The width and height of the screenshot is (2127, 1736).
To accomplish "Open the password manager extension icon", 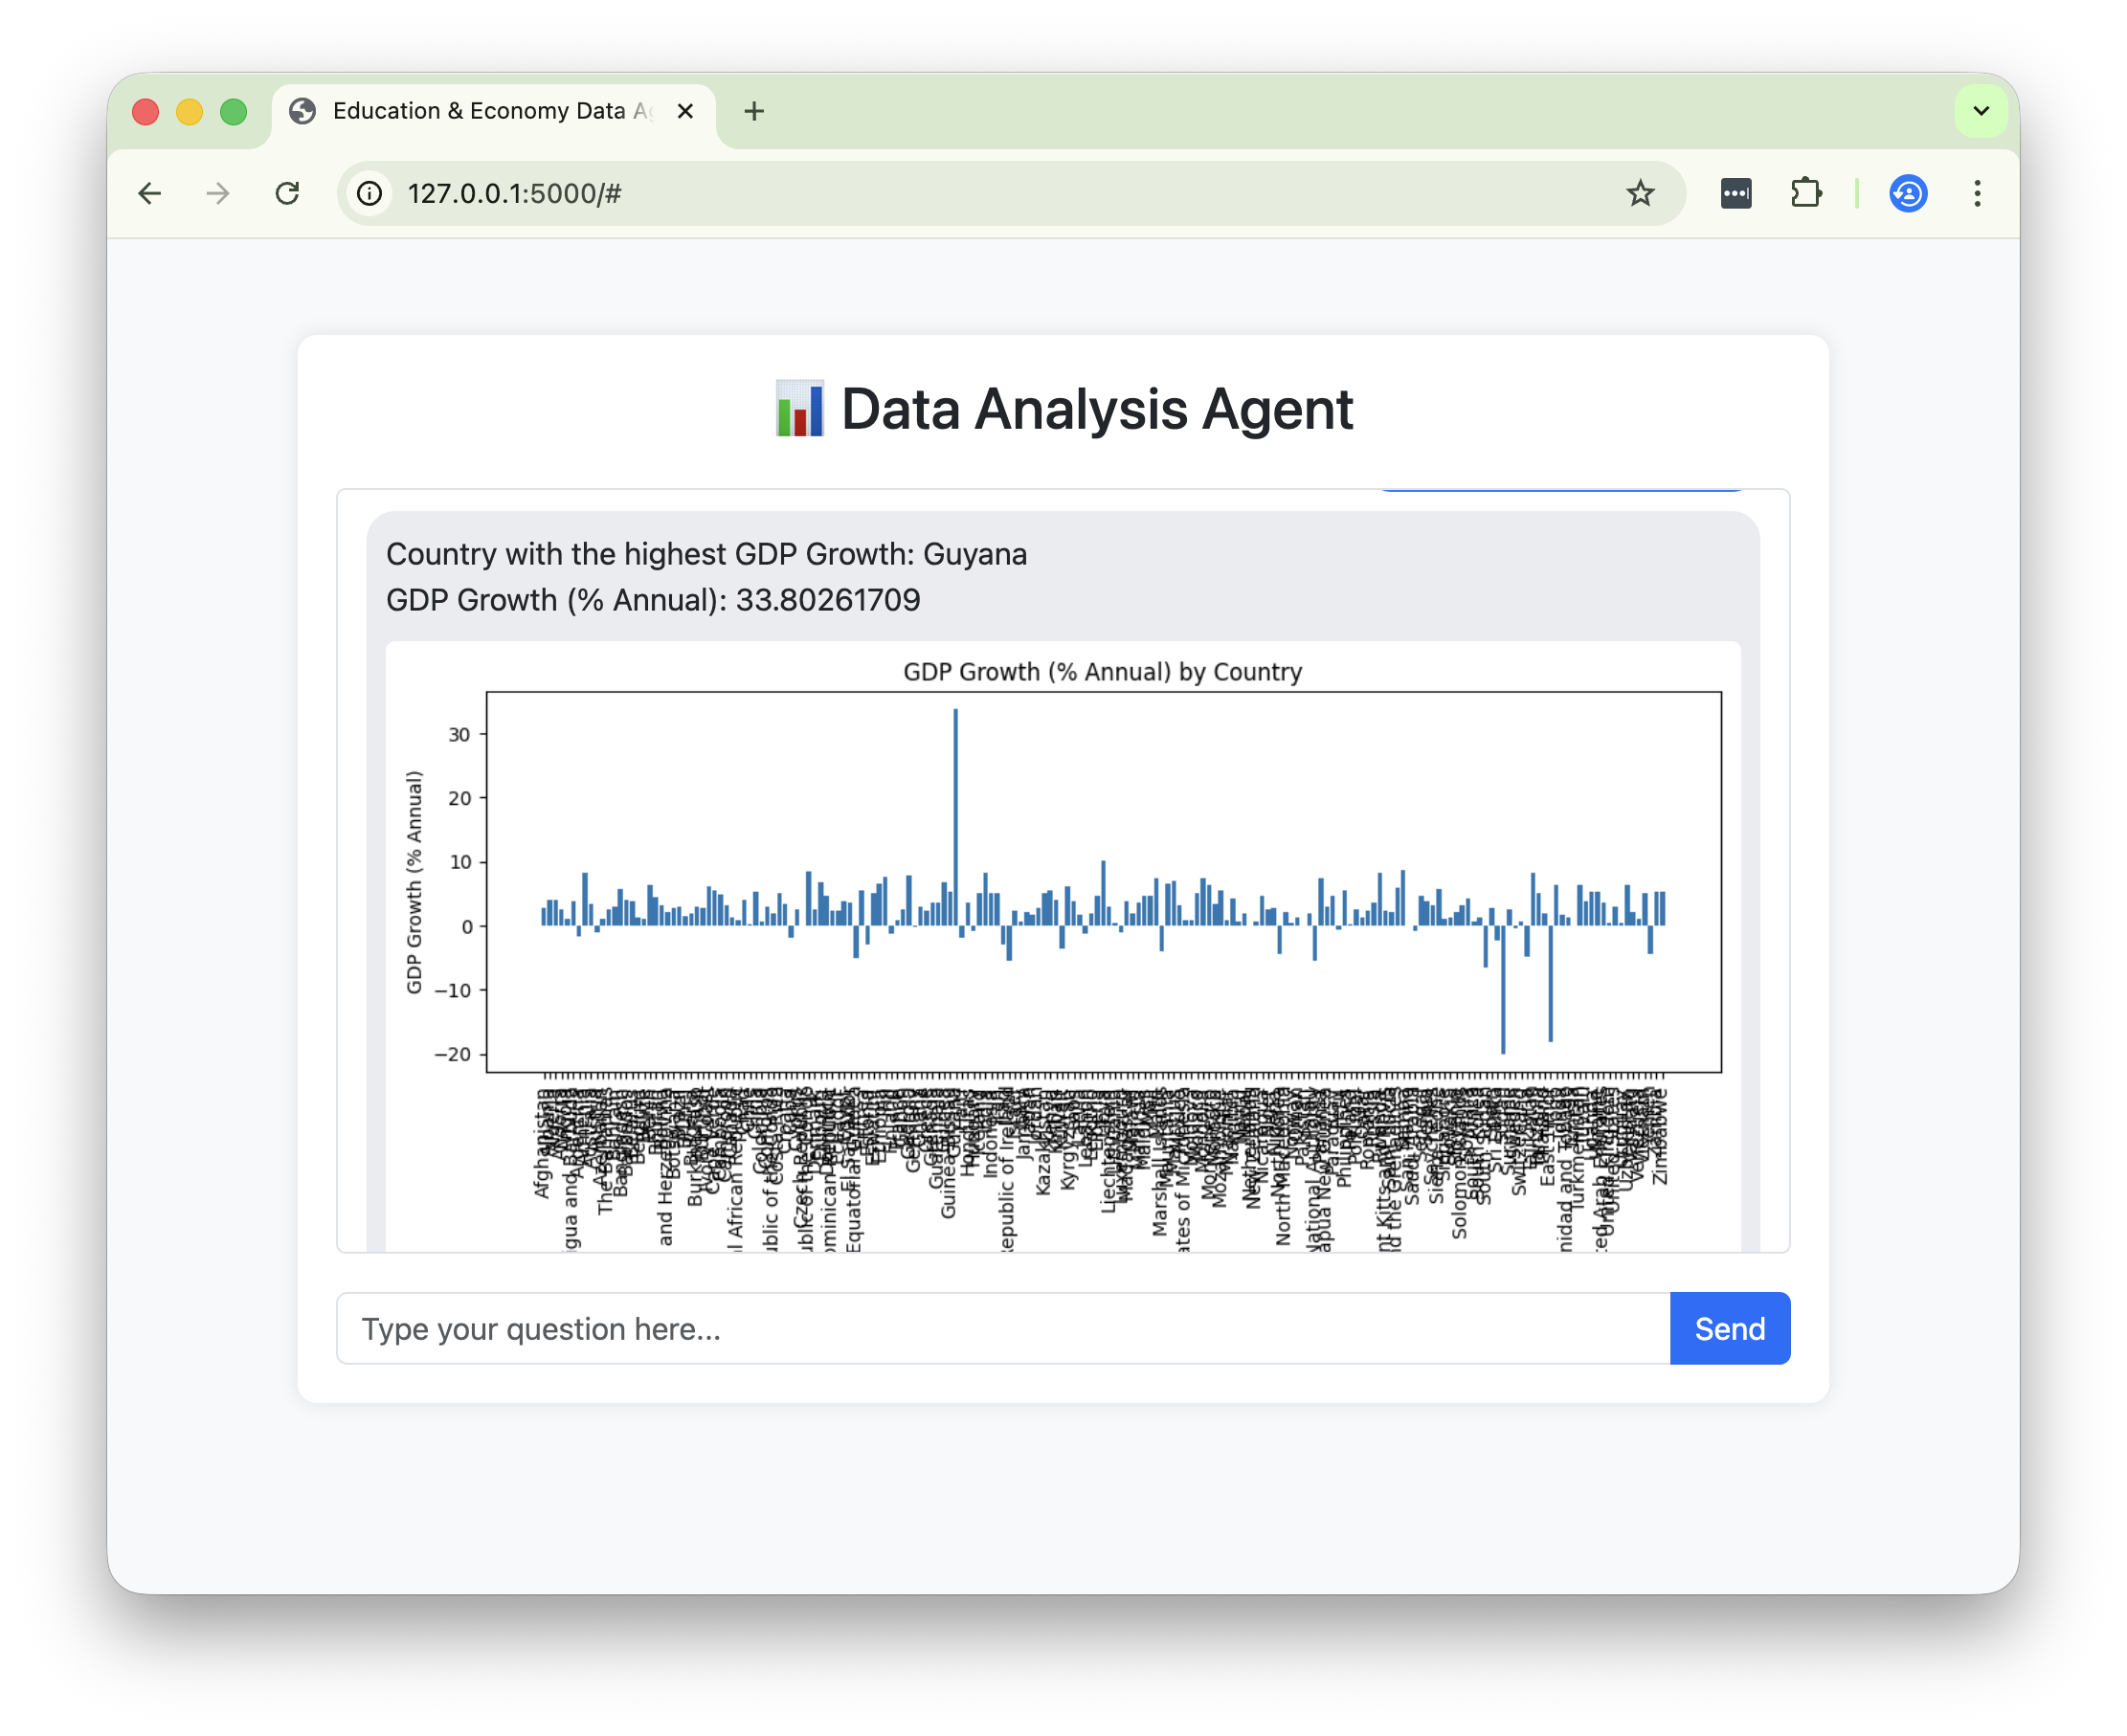I will pyautogui.click(x=1736, y=193).
